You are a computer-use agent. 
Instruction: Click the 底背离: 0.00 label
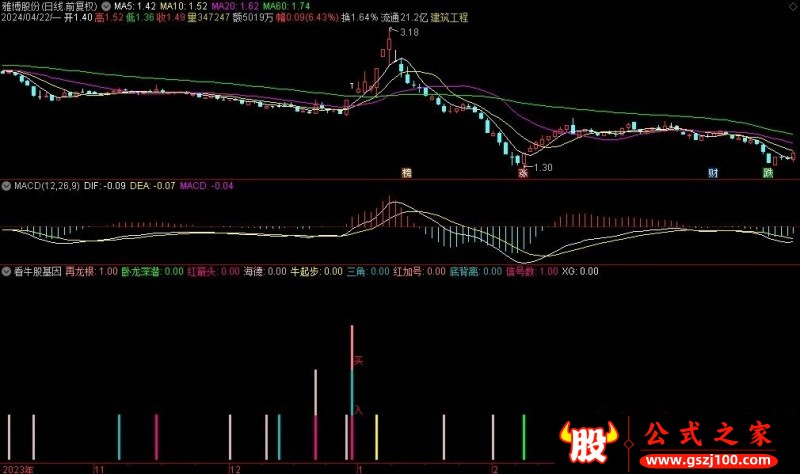476,271
